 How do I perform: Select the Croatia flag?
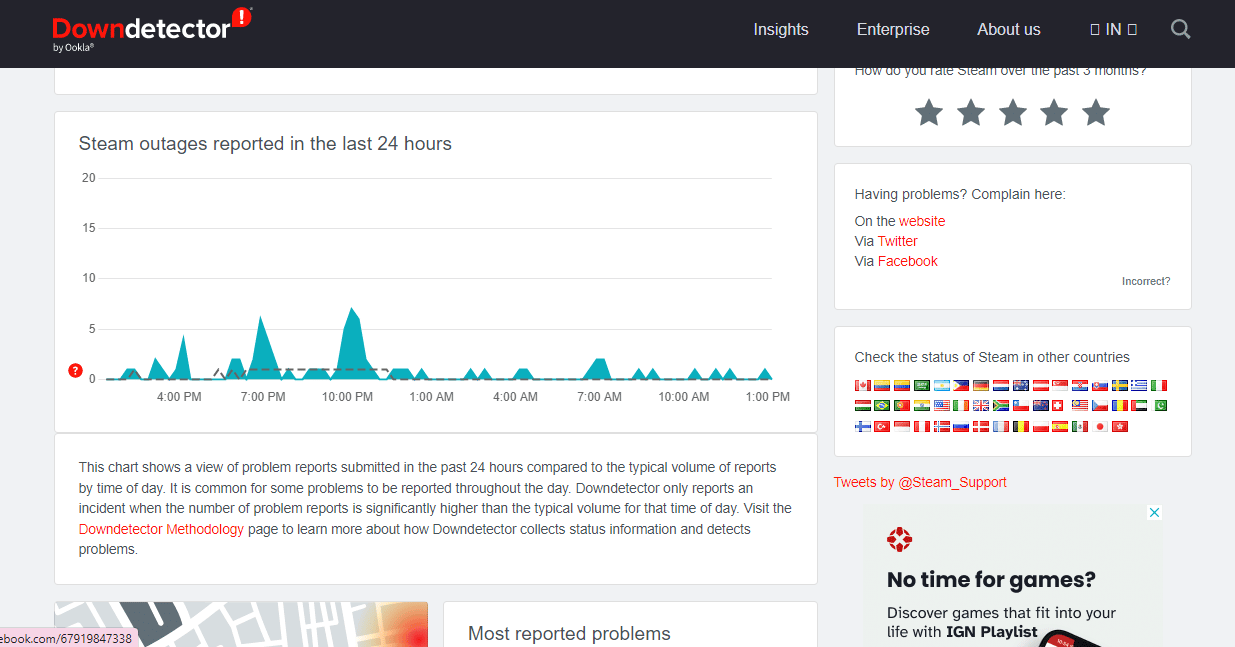pyautogui.click(x=1080, y=385)
